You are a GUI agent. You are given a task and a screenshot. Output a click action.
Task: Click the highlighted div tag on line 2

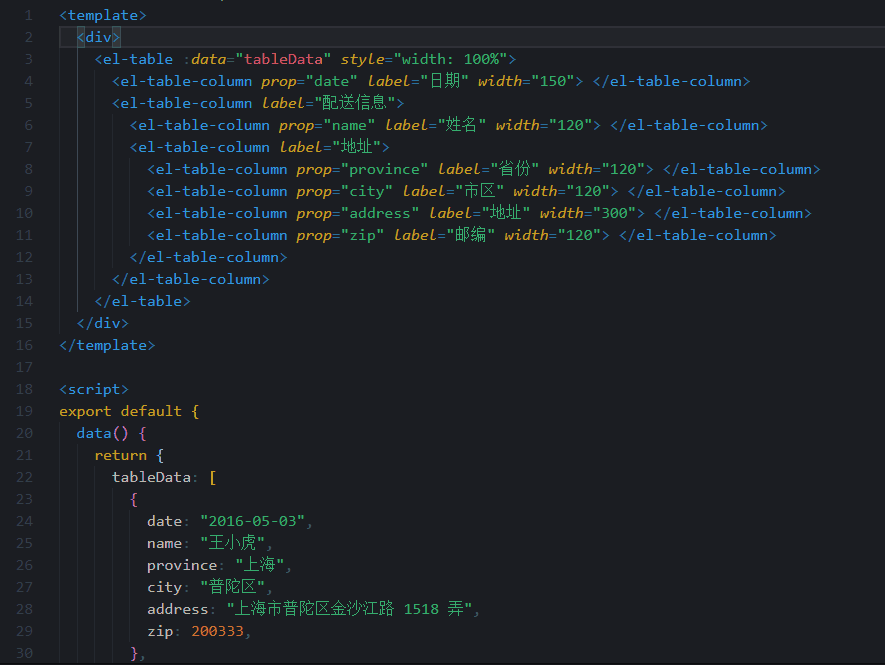(x=96, y=37)
